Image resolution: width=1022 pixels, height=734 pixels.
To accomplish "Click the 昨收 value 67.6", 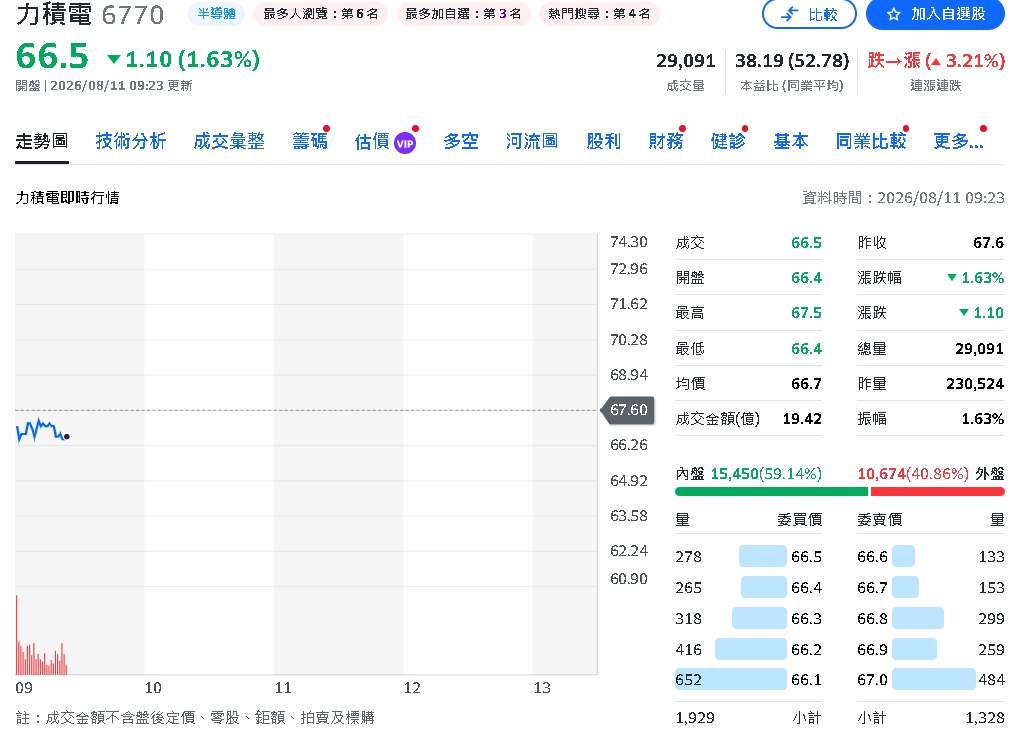I will [x=988, y=243].
